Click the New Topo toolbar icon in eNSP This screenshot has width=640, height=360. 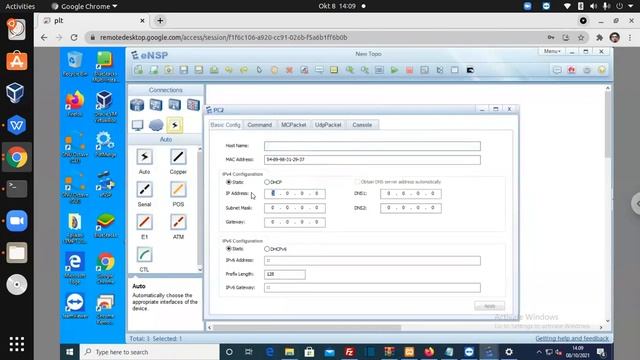click(x=139, y=70)
